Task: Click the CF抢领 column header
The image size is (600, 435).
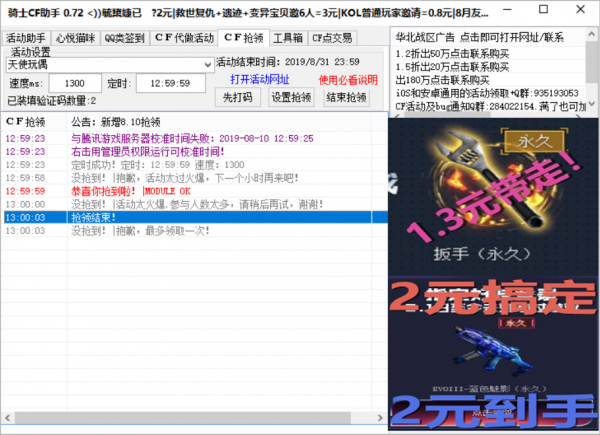Action: pyautogui.click(x=34, y=122)
